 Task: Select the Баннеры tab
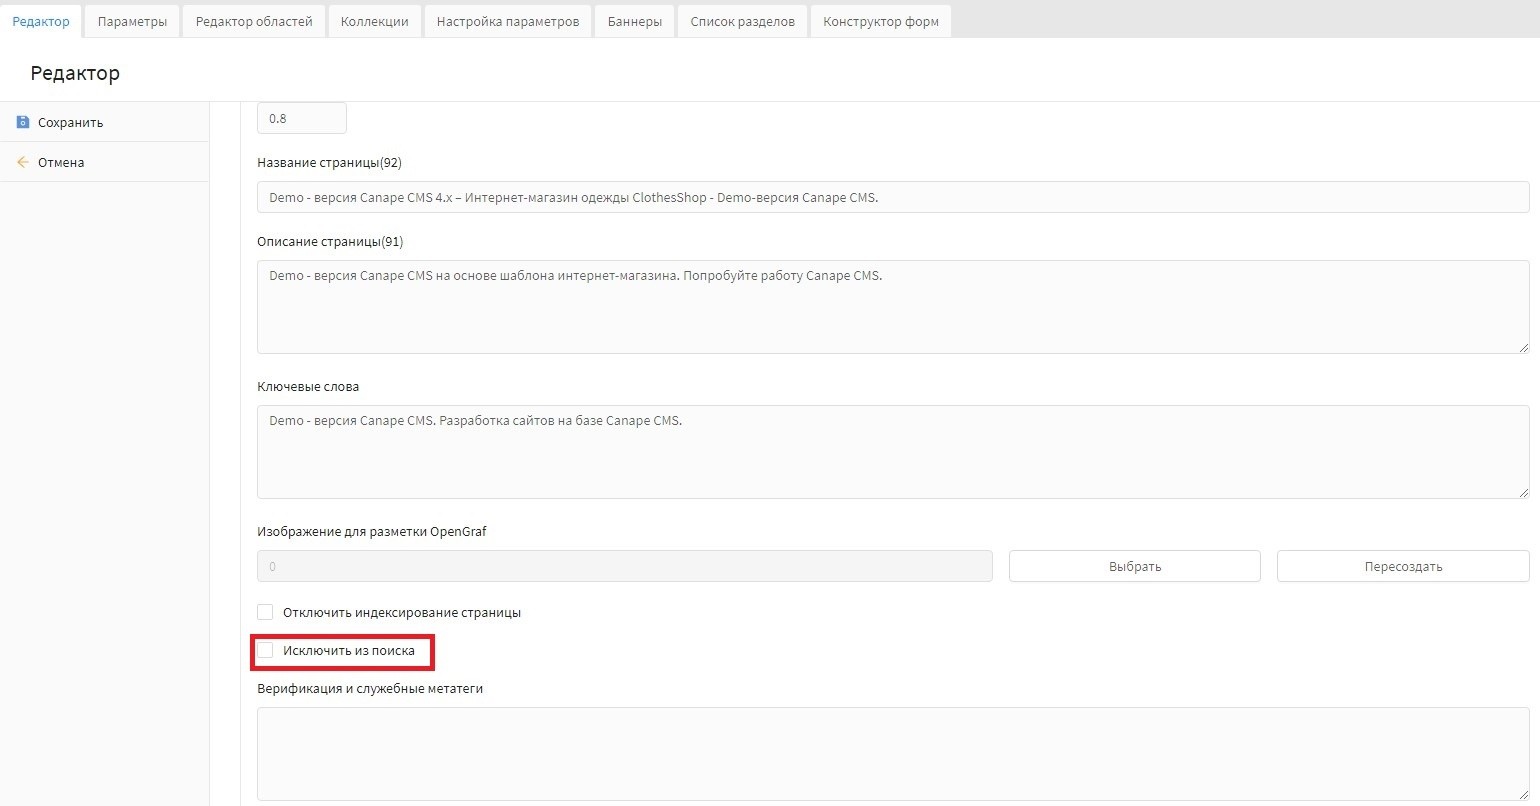click(x=634, y=21)
